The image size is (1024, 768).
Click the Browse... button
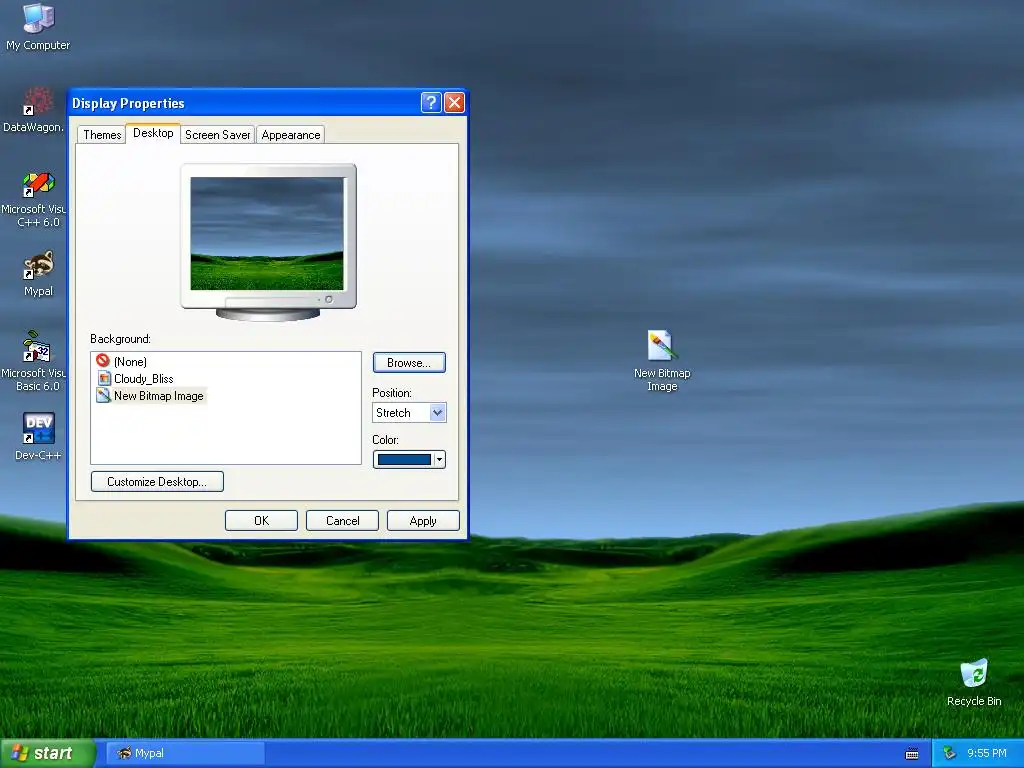click(409, 362)
